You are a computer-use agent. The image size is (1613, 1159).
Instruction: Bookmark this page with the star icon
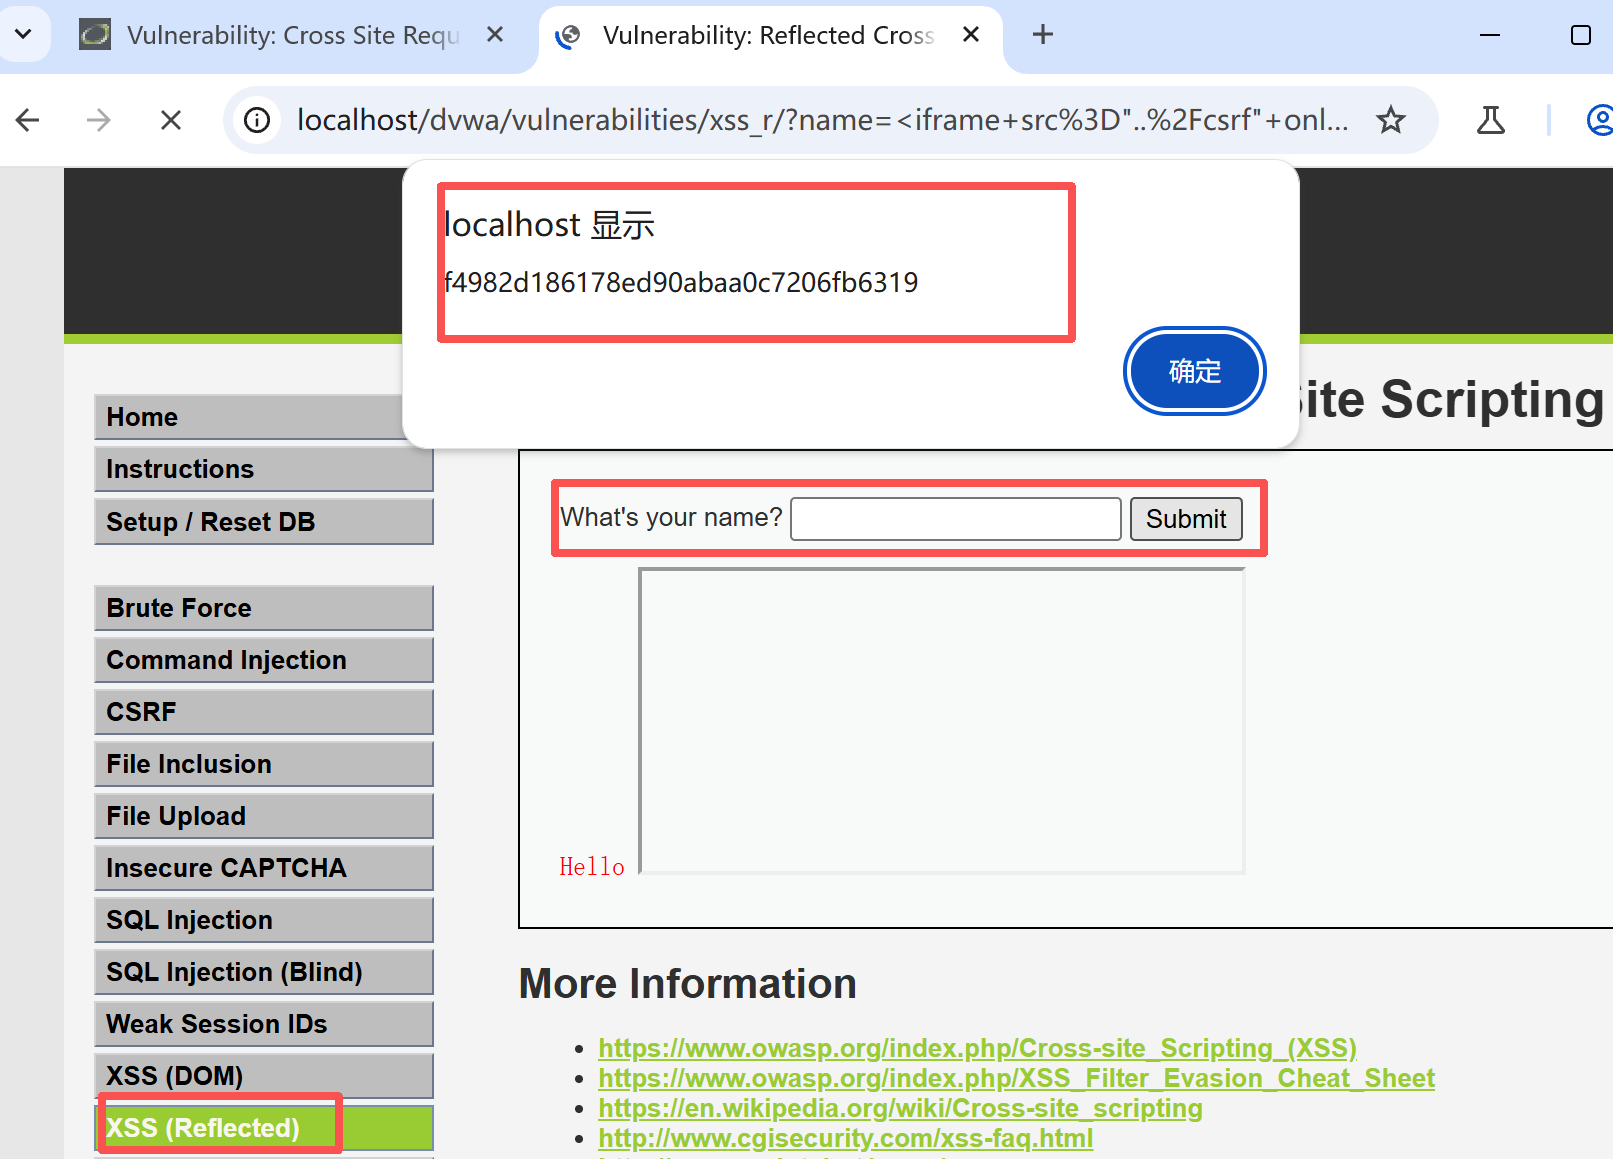click(1390, 121)
